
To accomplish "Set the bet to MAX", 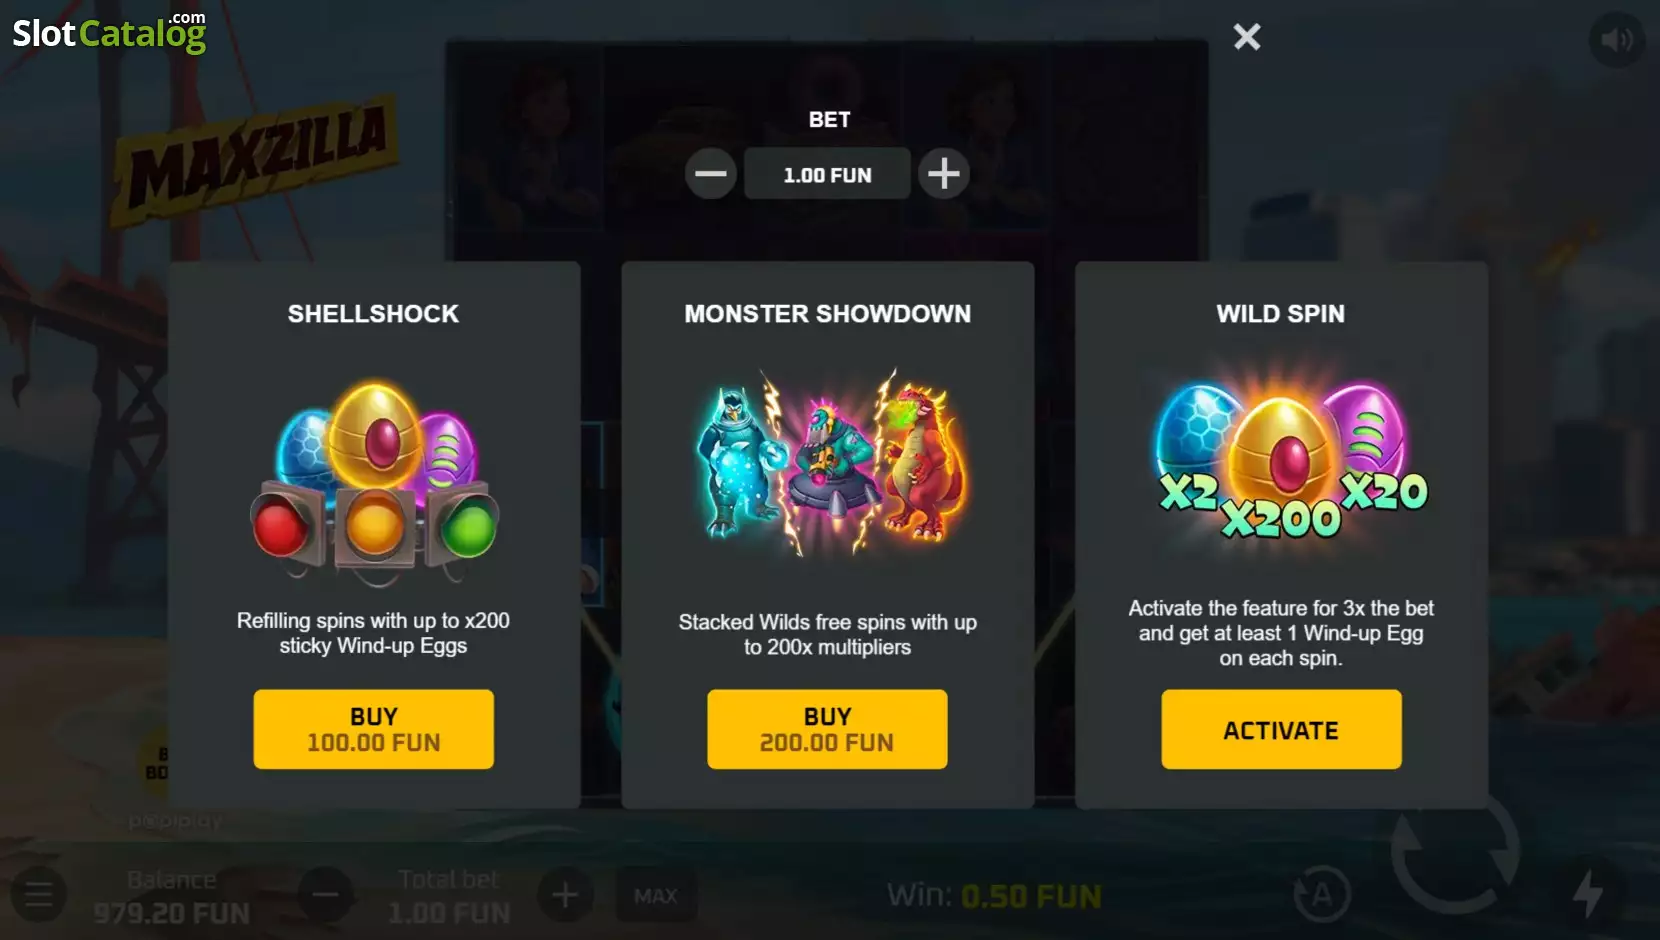I will coord(656,895).
